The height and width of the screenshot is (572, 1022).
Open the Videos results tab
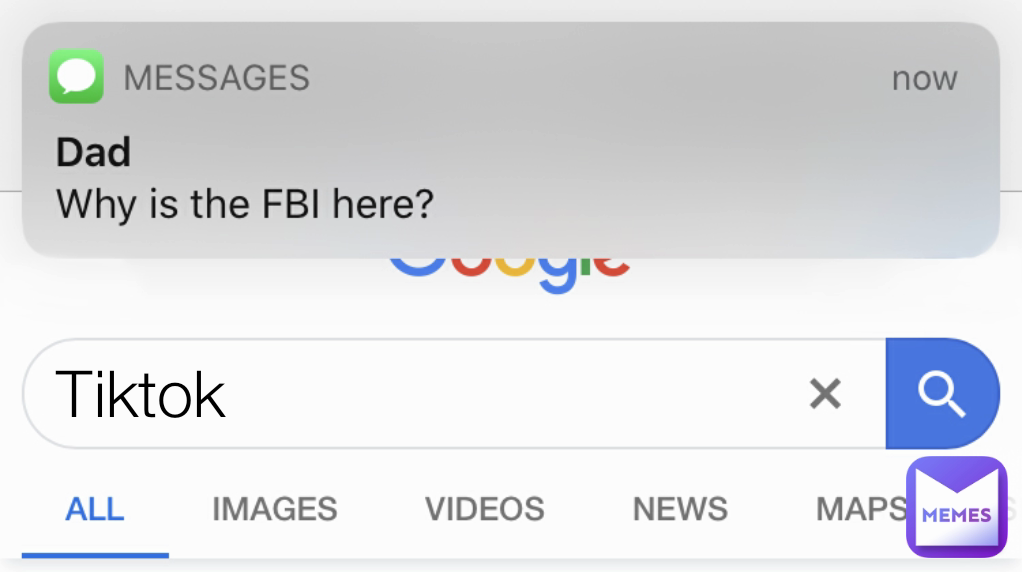484,509
